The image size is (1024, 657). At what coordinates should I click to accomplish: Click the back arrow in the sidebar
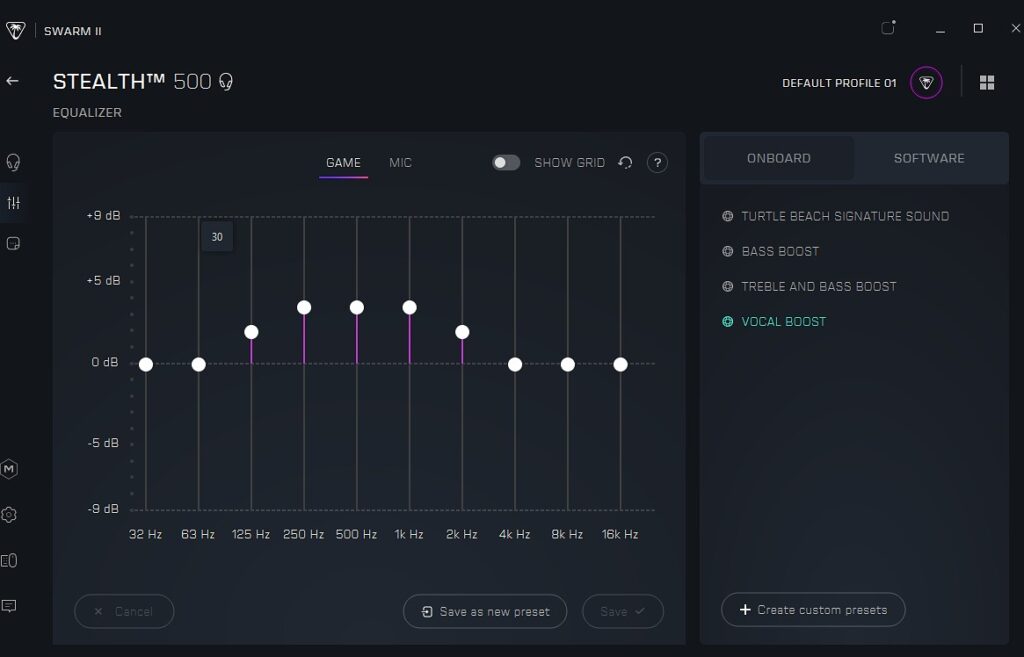[x=13, y=81]
